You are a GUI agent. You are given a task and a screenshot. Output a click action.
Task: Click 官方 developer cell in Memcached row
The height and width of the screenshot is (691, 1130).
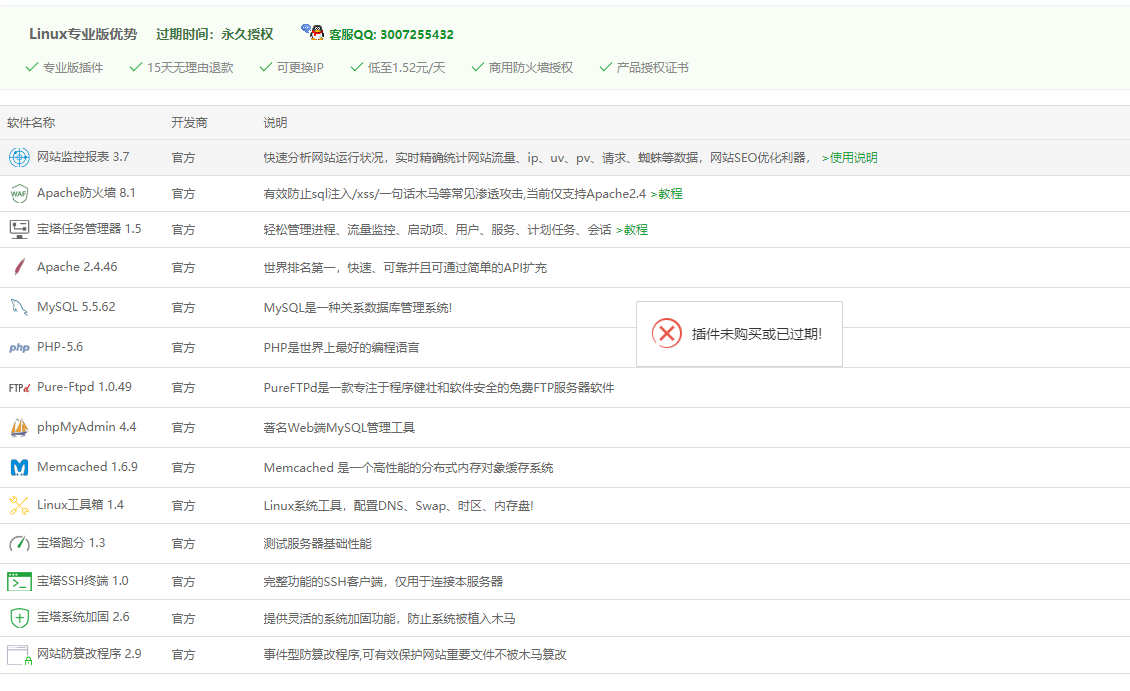[183, 468]
